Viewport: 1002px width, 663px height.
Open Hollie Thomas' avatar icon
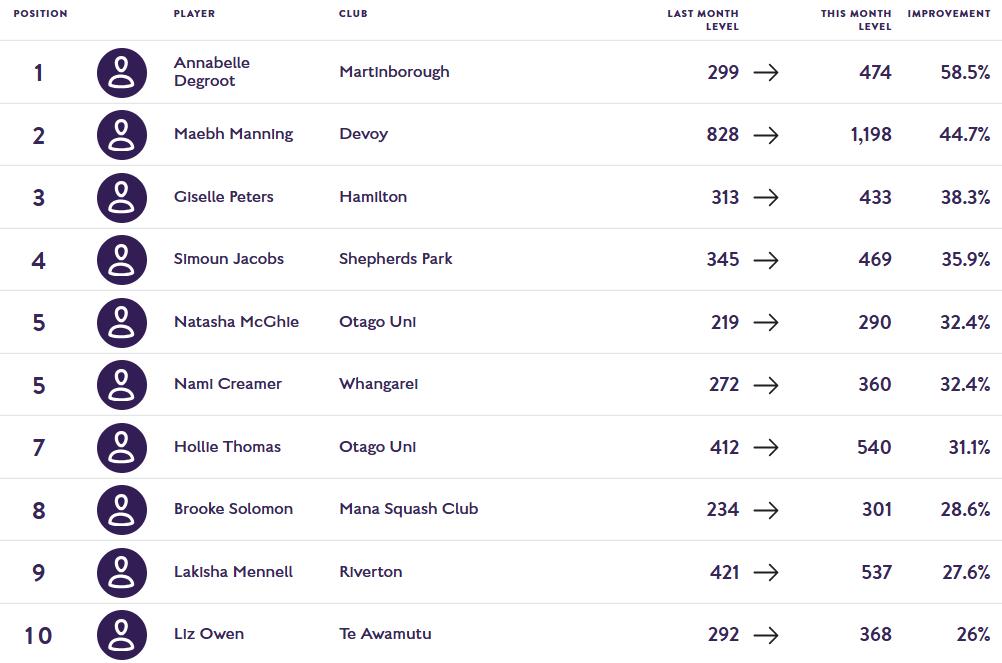122,447
